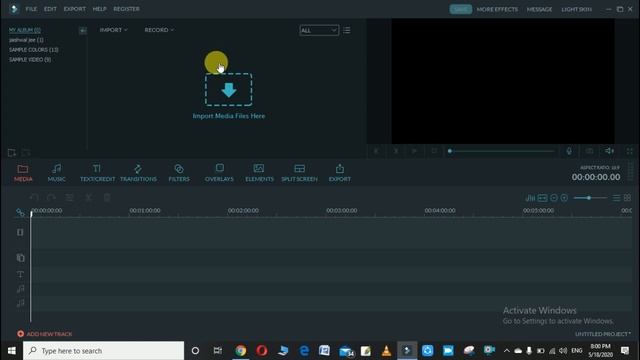Click the timeline zoom slider
Screen dimensions: 640x360
[x=590, y=198]
